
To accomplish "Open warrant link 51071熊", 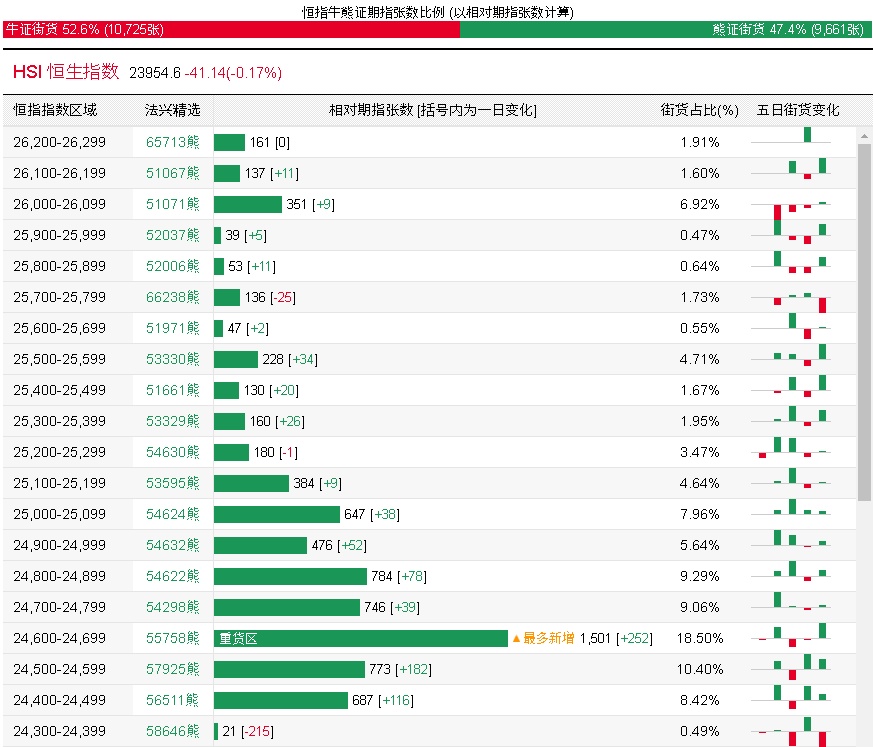I will (x=173, y=204).
